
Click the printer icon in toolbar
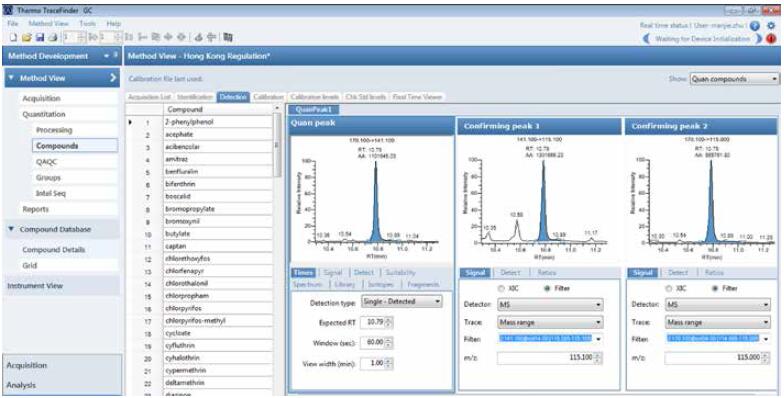53,38
